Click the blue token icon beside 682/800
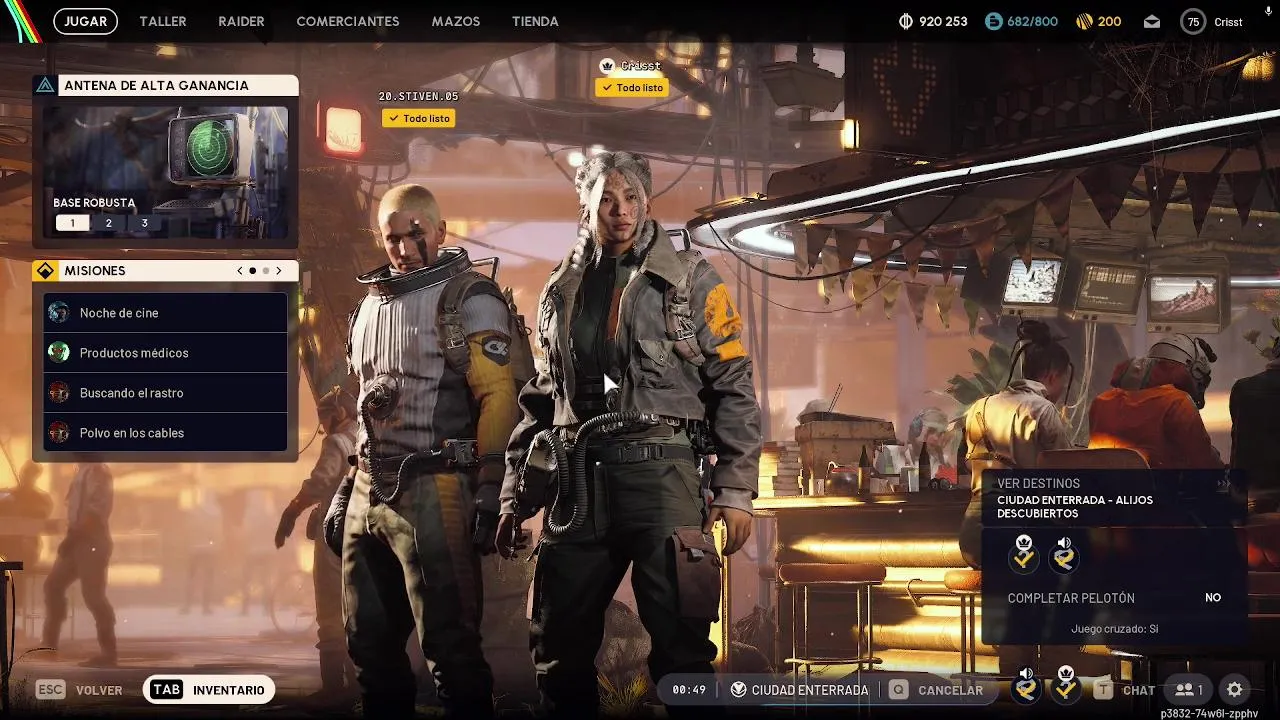Screen dimensions: 1280x720 click(993, 21)
